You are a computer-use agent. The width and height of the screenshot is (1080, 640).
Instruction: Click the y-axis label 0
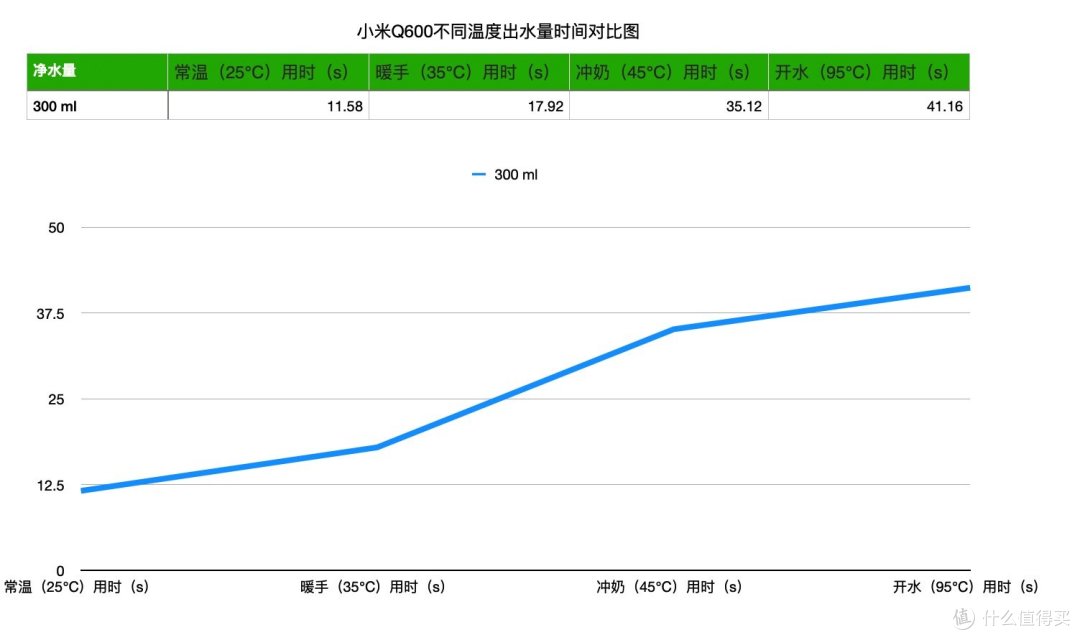click(x=61, y=570)
